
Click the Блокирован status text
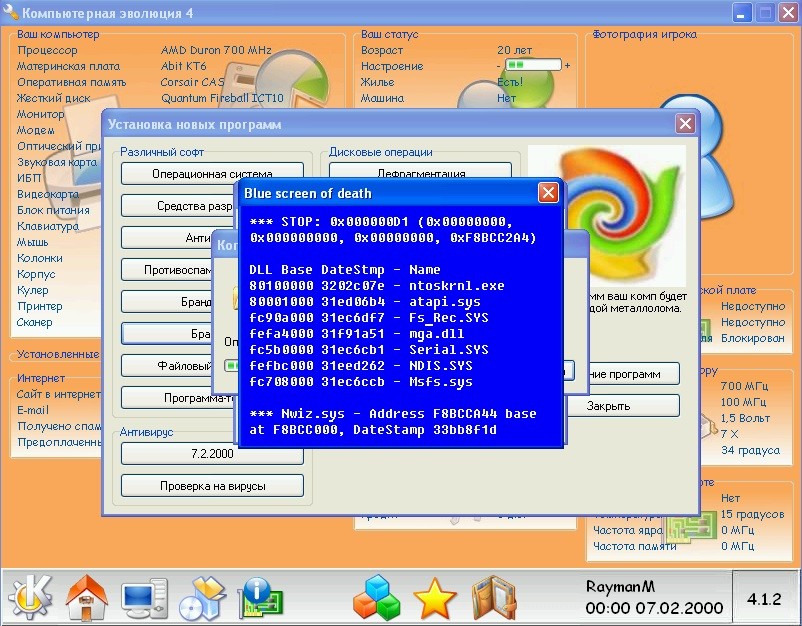point(753,338)
